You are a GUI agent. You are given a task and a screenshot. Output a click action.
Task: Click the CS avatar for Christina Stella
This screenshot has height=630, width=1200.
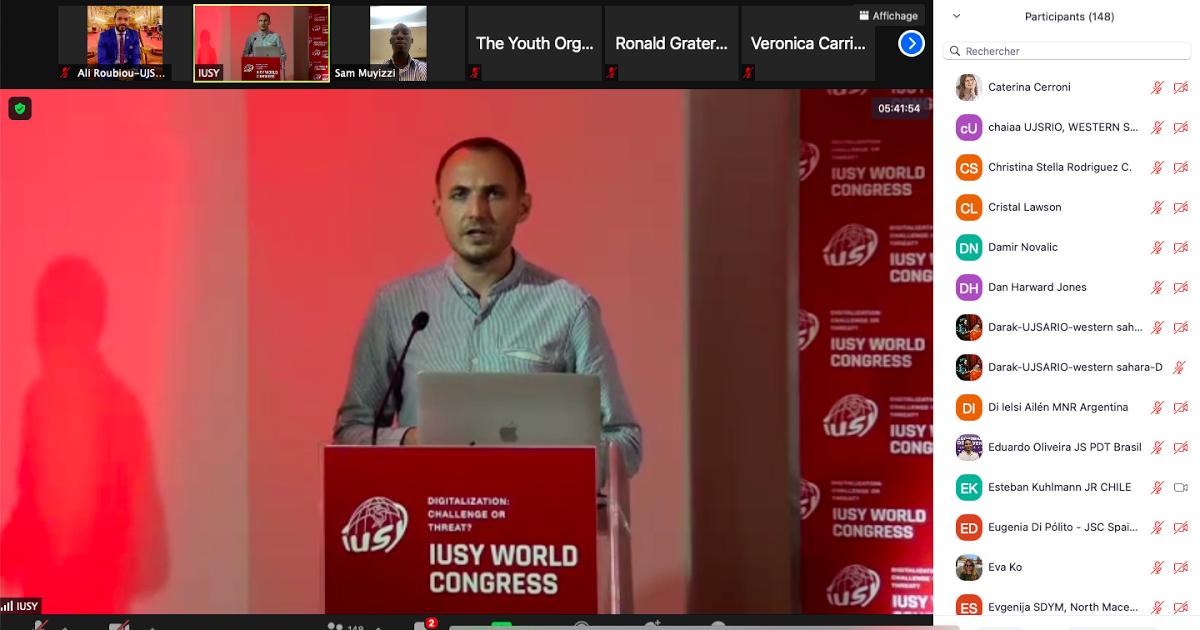(x=968, y=167)
